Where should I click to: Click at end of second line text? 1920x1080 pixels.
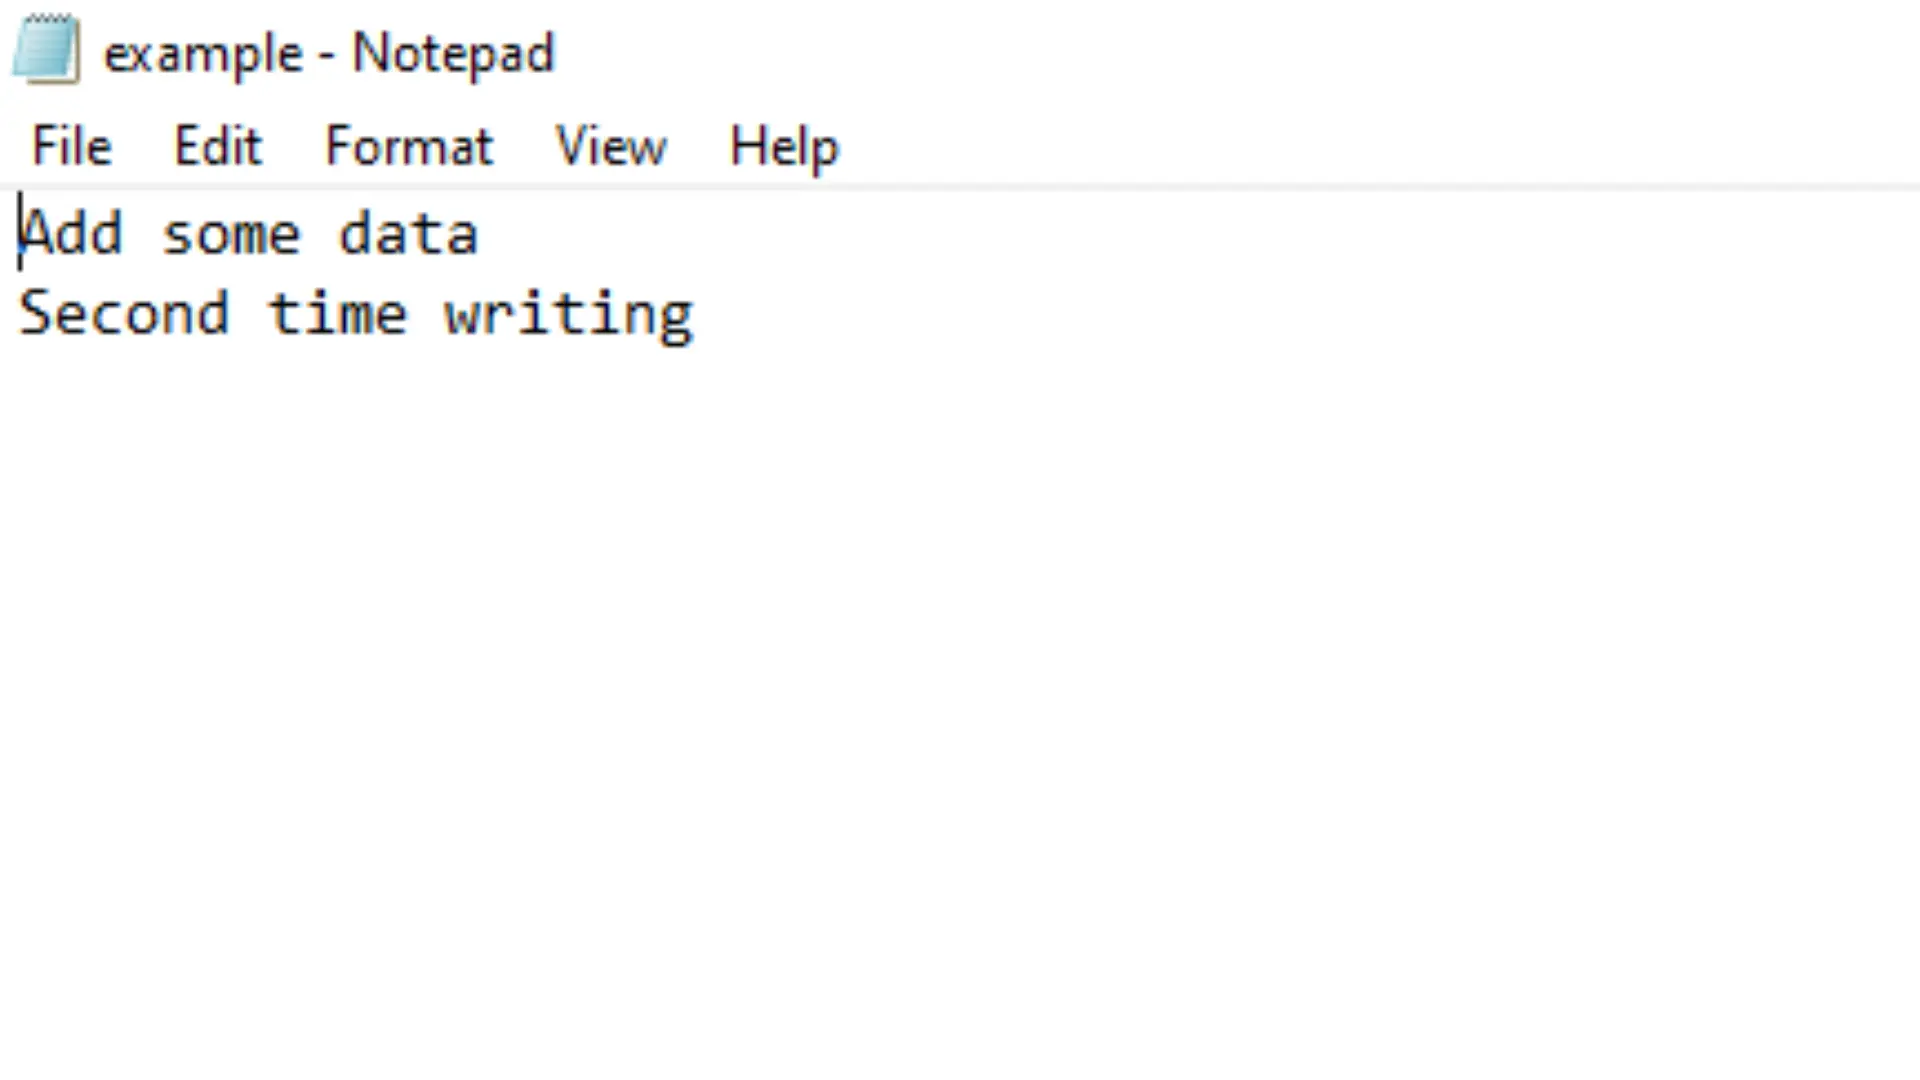pos(696,314)
